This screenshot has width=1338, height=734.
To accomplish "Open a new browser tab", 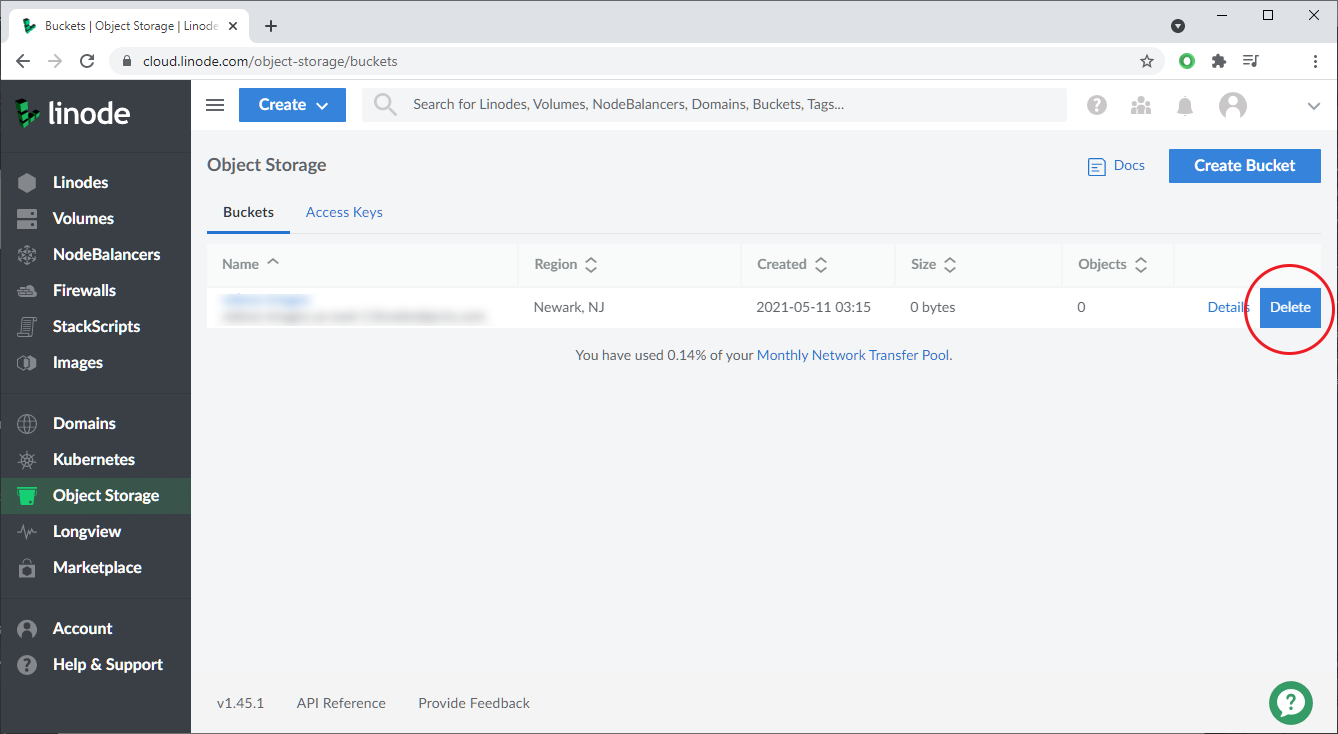I will pos(271,26).
